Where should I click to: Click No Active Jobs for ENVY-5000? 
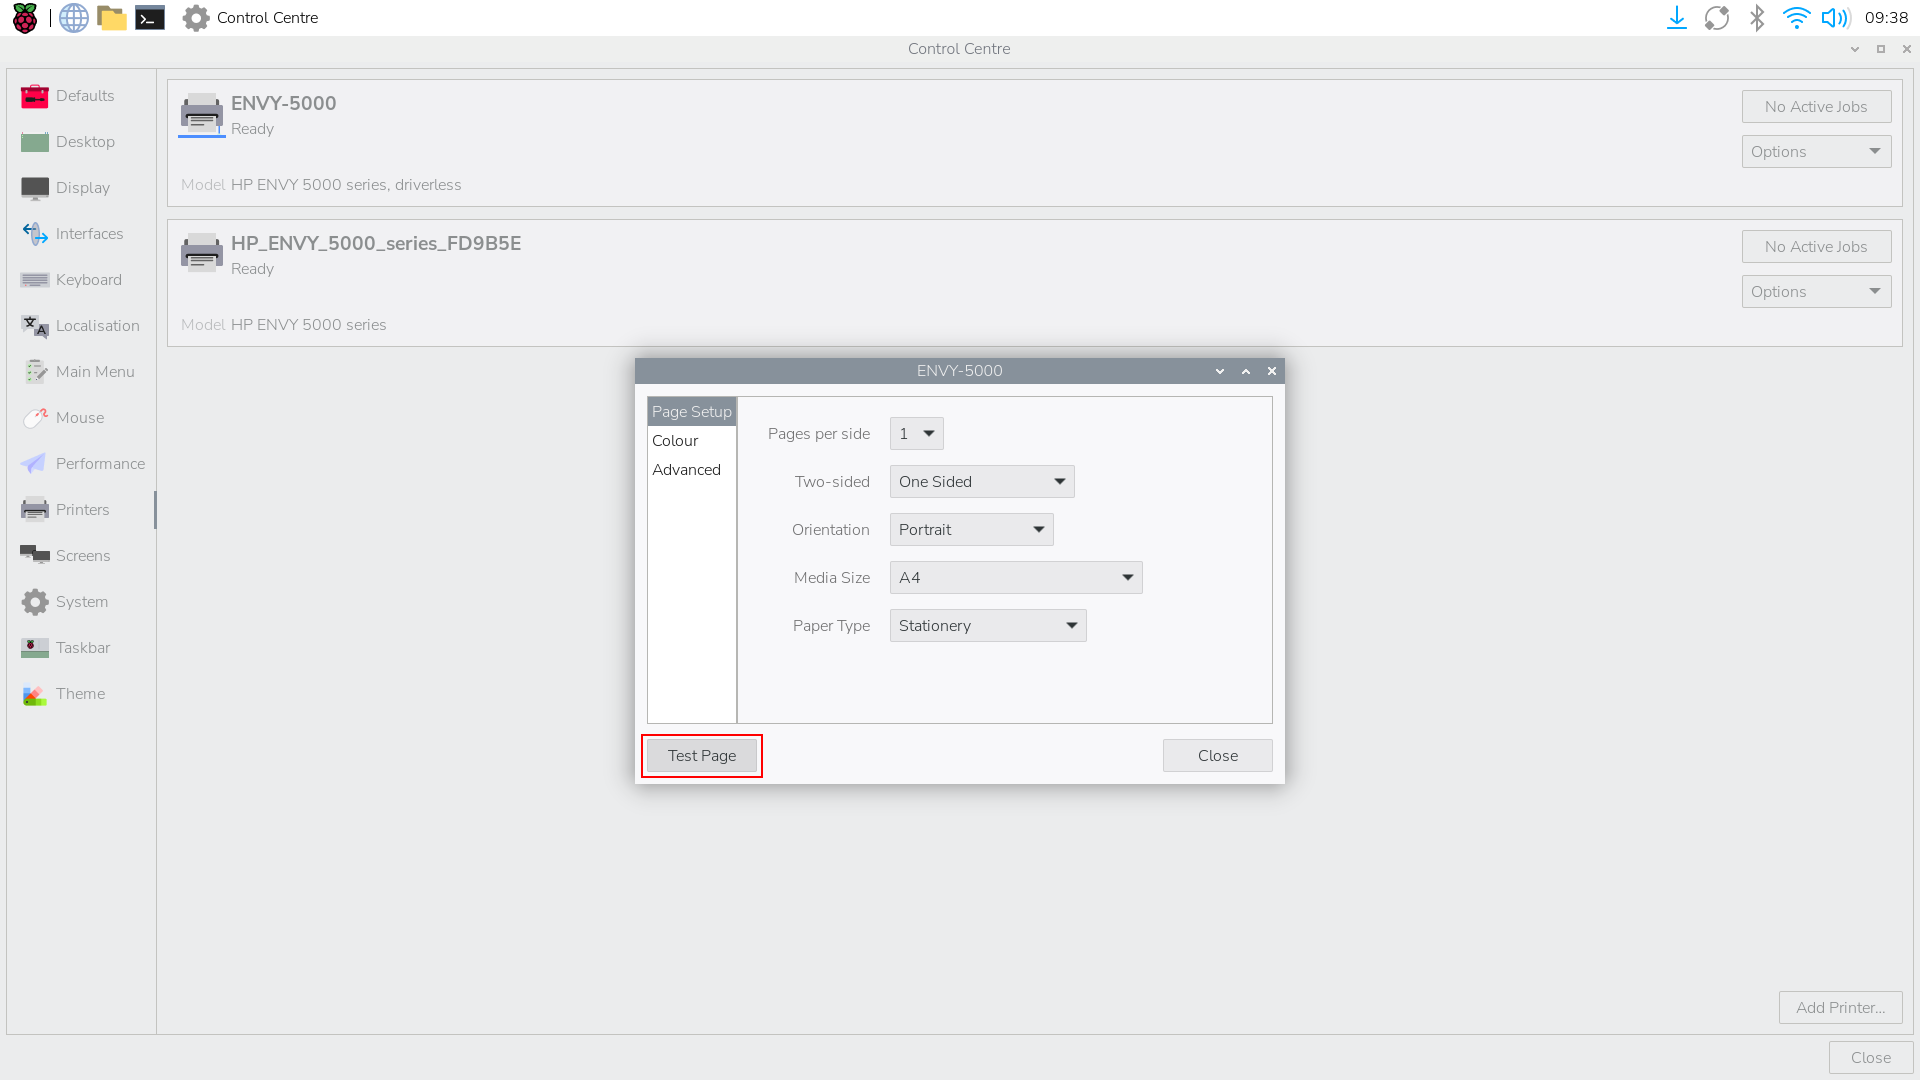[x=1816, y=107]
